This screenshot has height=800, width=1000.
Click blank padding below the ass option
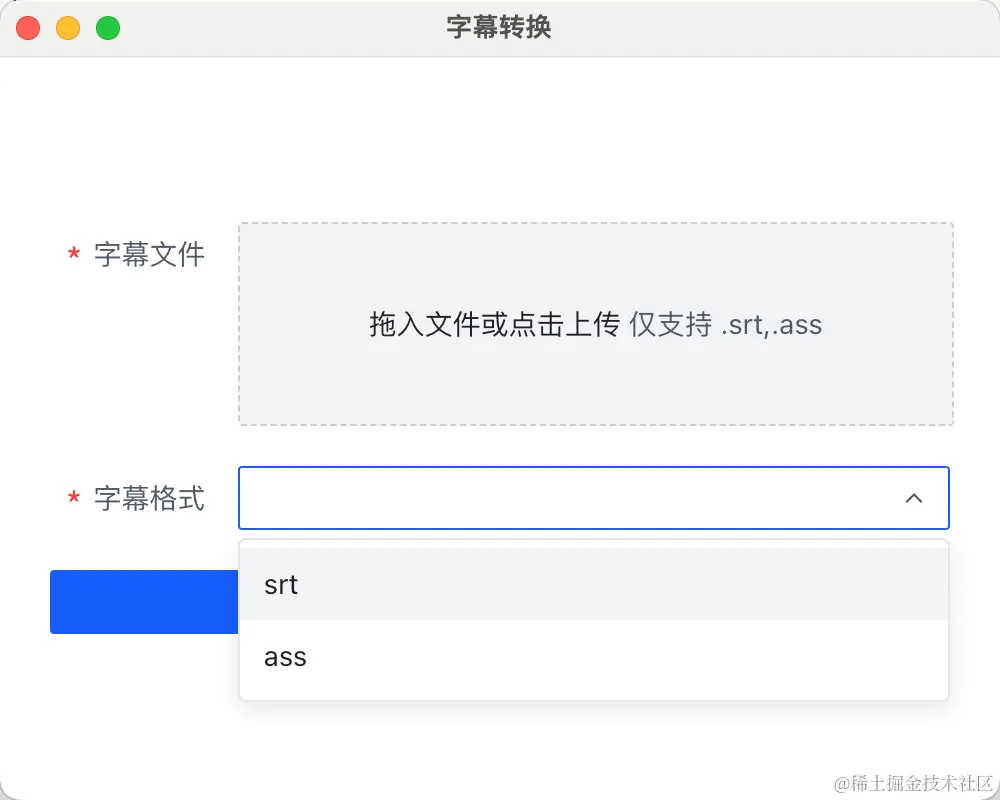594,696
